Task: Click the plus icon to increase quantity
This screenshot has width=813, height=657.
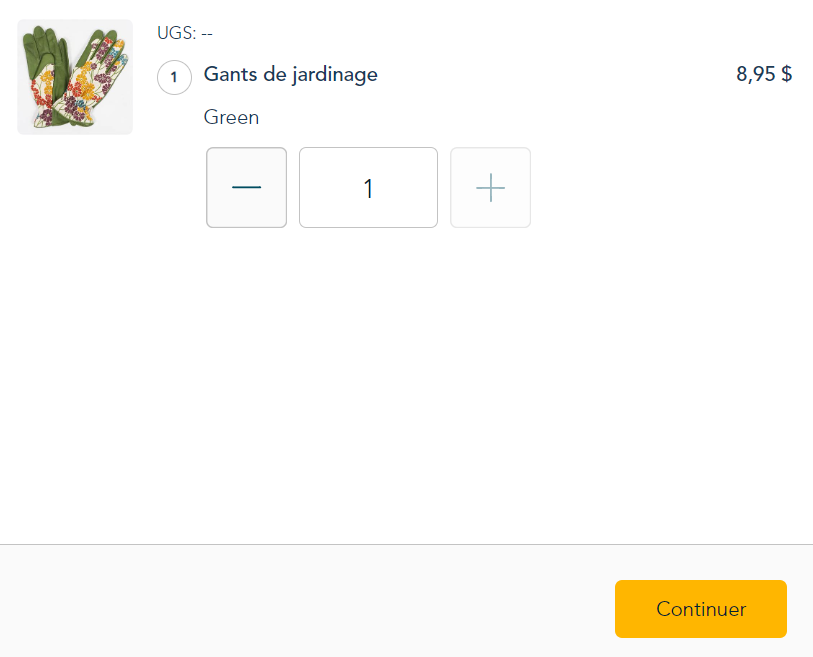Action: (x=490, y=187)
